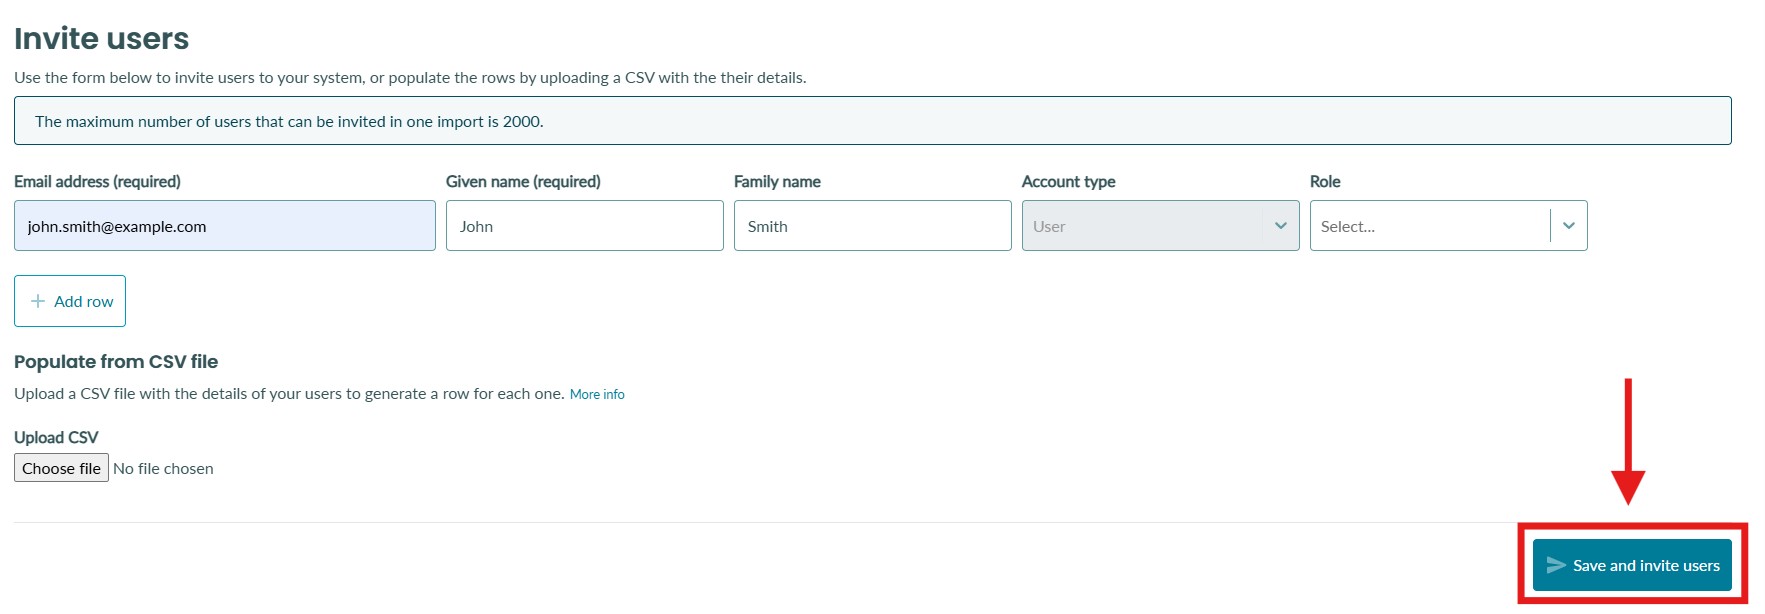Click the User value in Account type
The width and height of the screenshot is (1765, 614).
[1049, 226]
